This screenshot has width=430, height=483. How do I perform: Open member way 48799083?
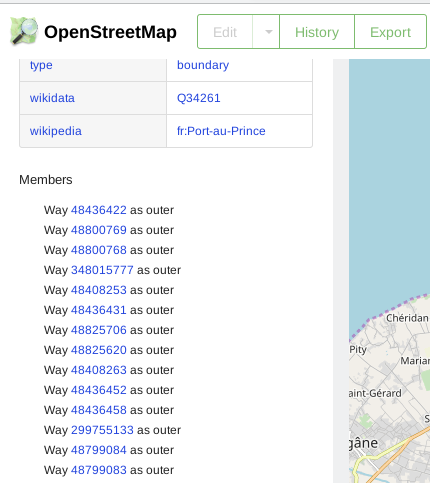[x=99, y=470]
